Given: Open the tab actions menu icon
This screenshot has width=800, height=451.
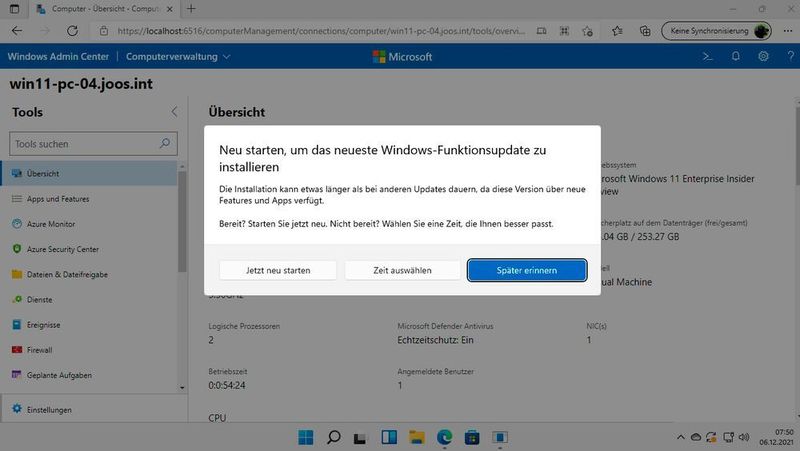Looking at the screenshot, I should coord(14,9).
